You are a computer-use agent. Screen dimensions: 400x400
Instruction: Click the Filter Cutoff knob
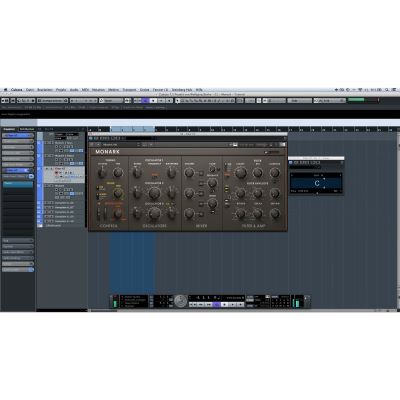coord(241,172)
